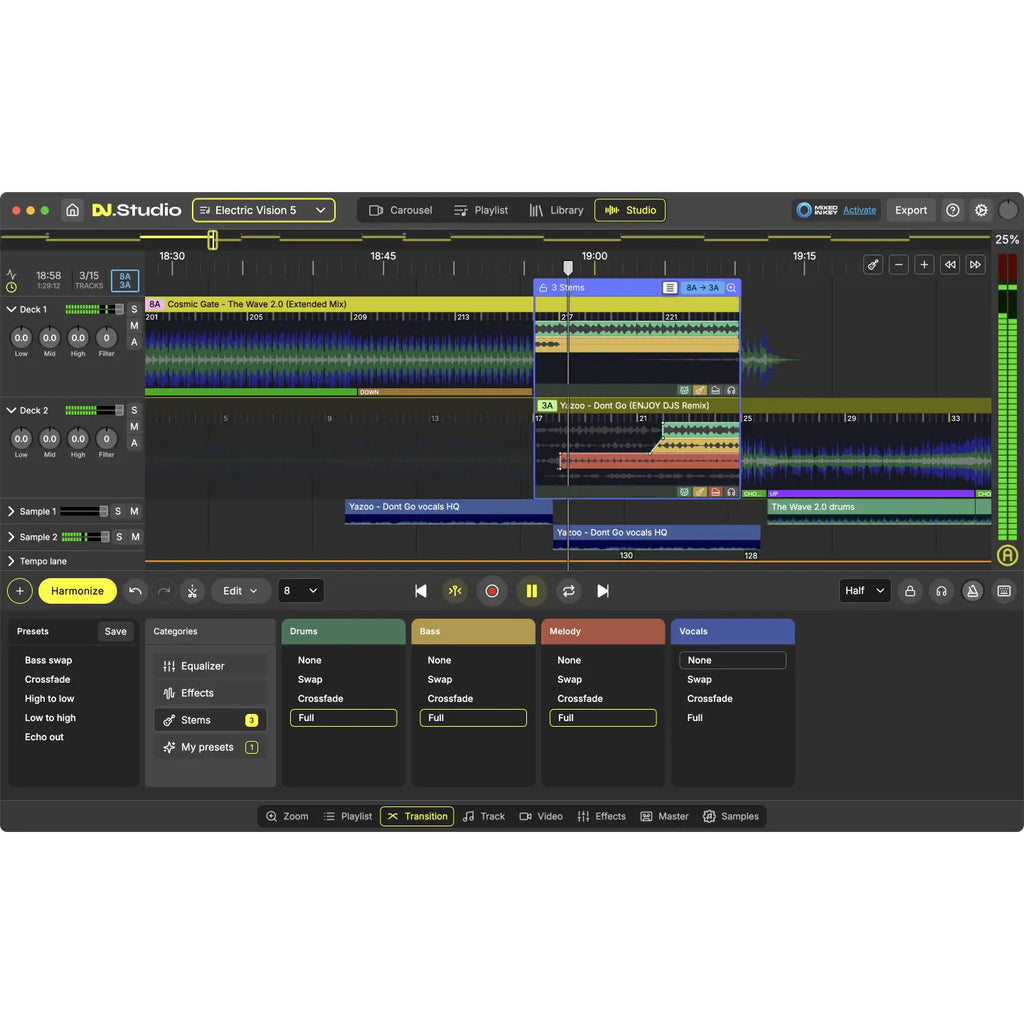The image size is (1024, 1024).
Task: Click the automix A circle icon
Action: (1007, 556)
